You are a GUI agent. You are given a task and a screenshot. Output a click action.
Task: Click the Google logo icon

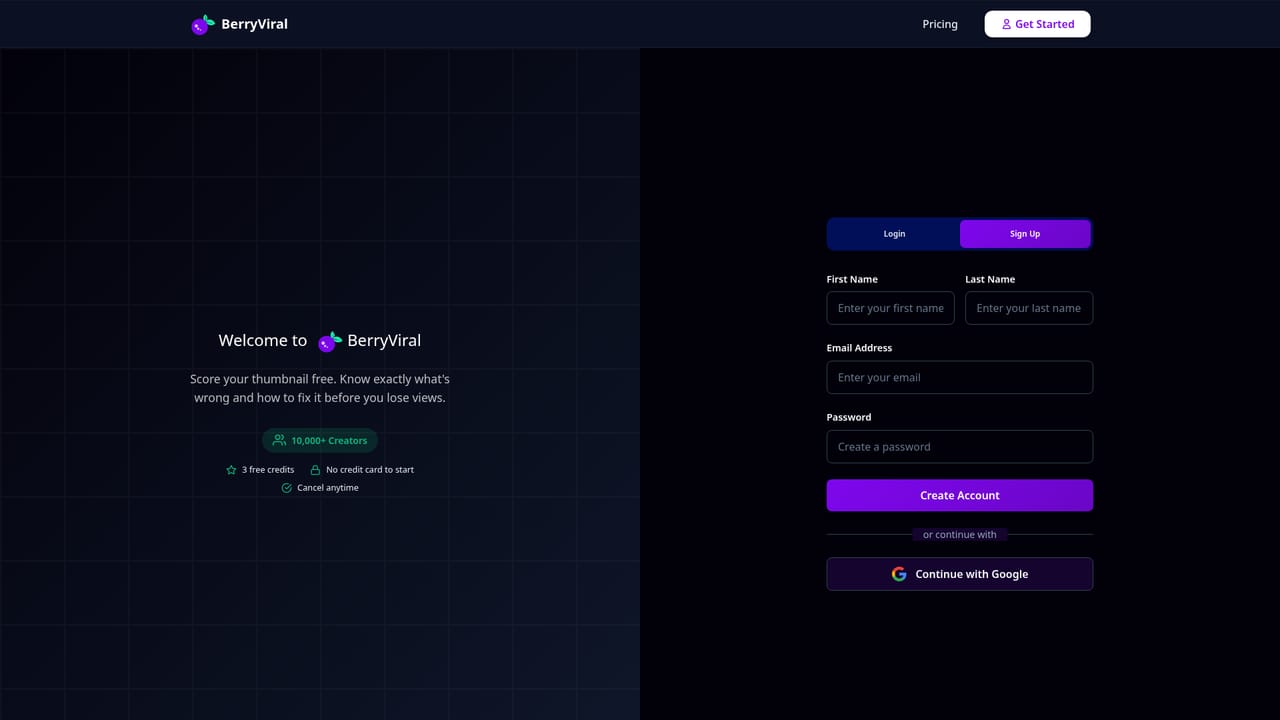pos(899,574)
